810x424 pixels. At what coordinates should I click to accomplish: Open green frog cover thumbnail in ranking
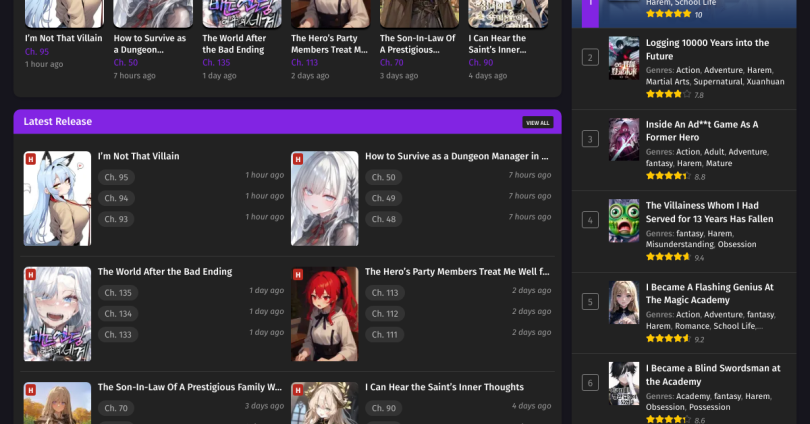(x=624, y=221)
